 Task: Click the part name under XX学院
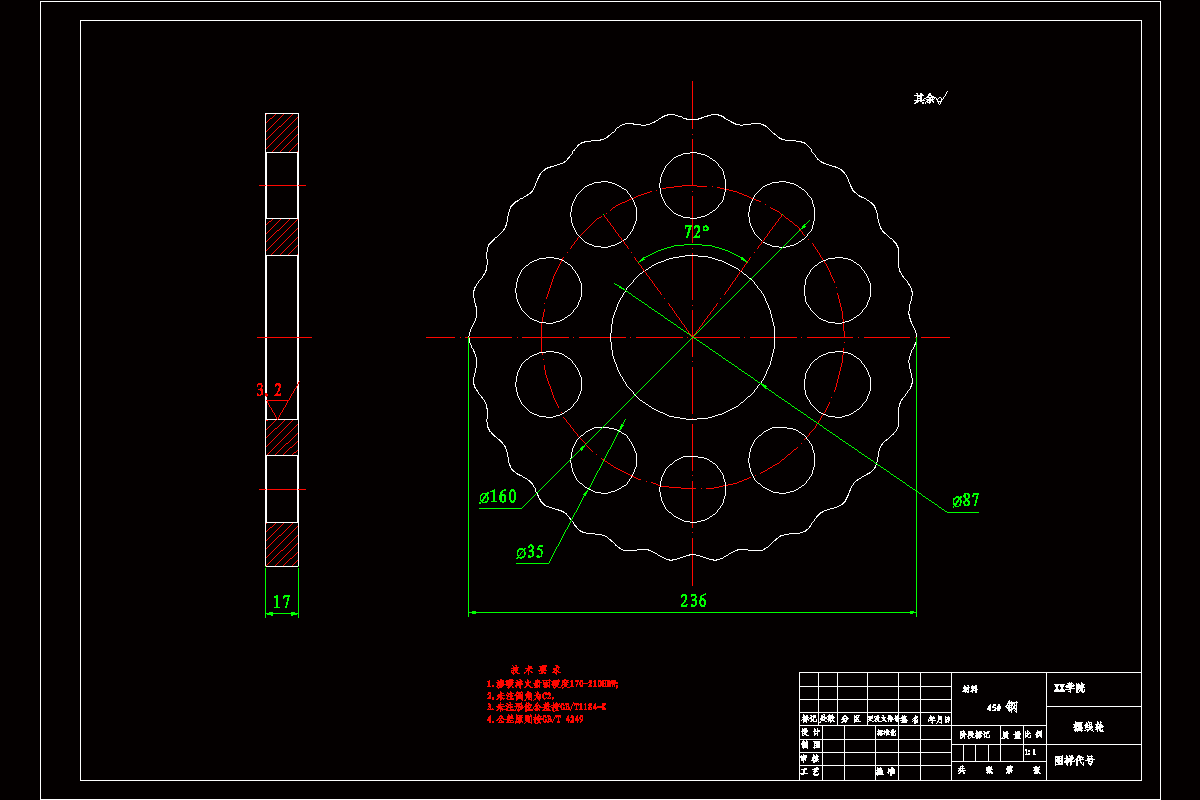pos(1088,727)
